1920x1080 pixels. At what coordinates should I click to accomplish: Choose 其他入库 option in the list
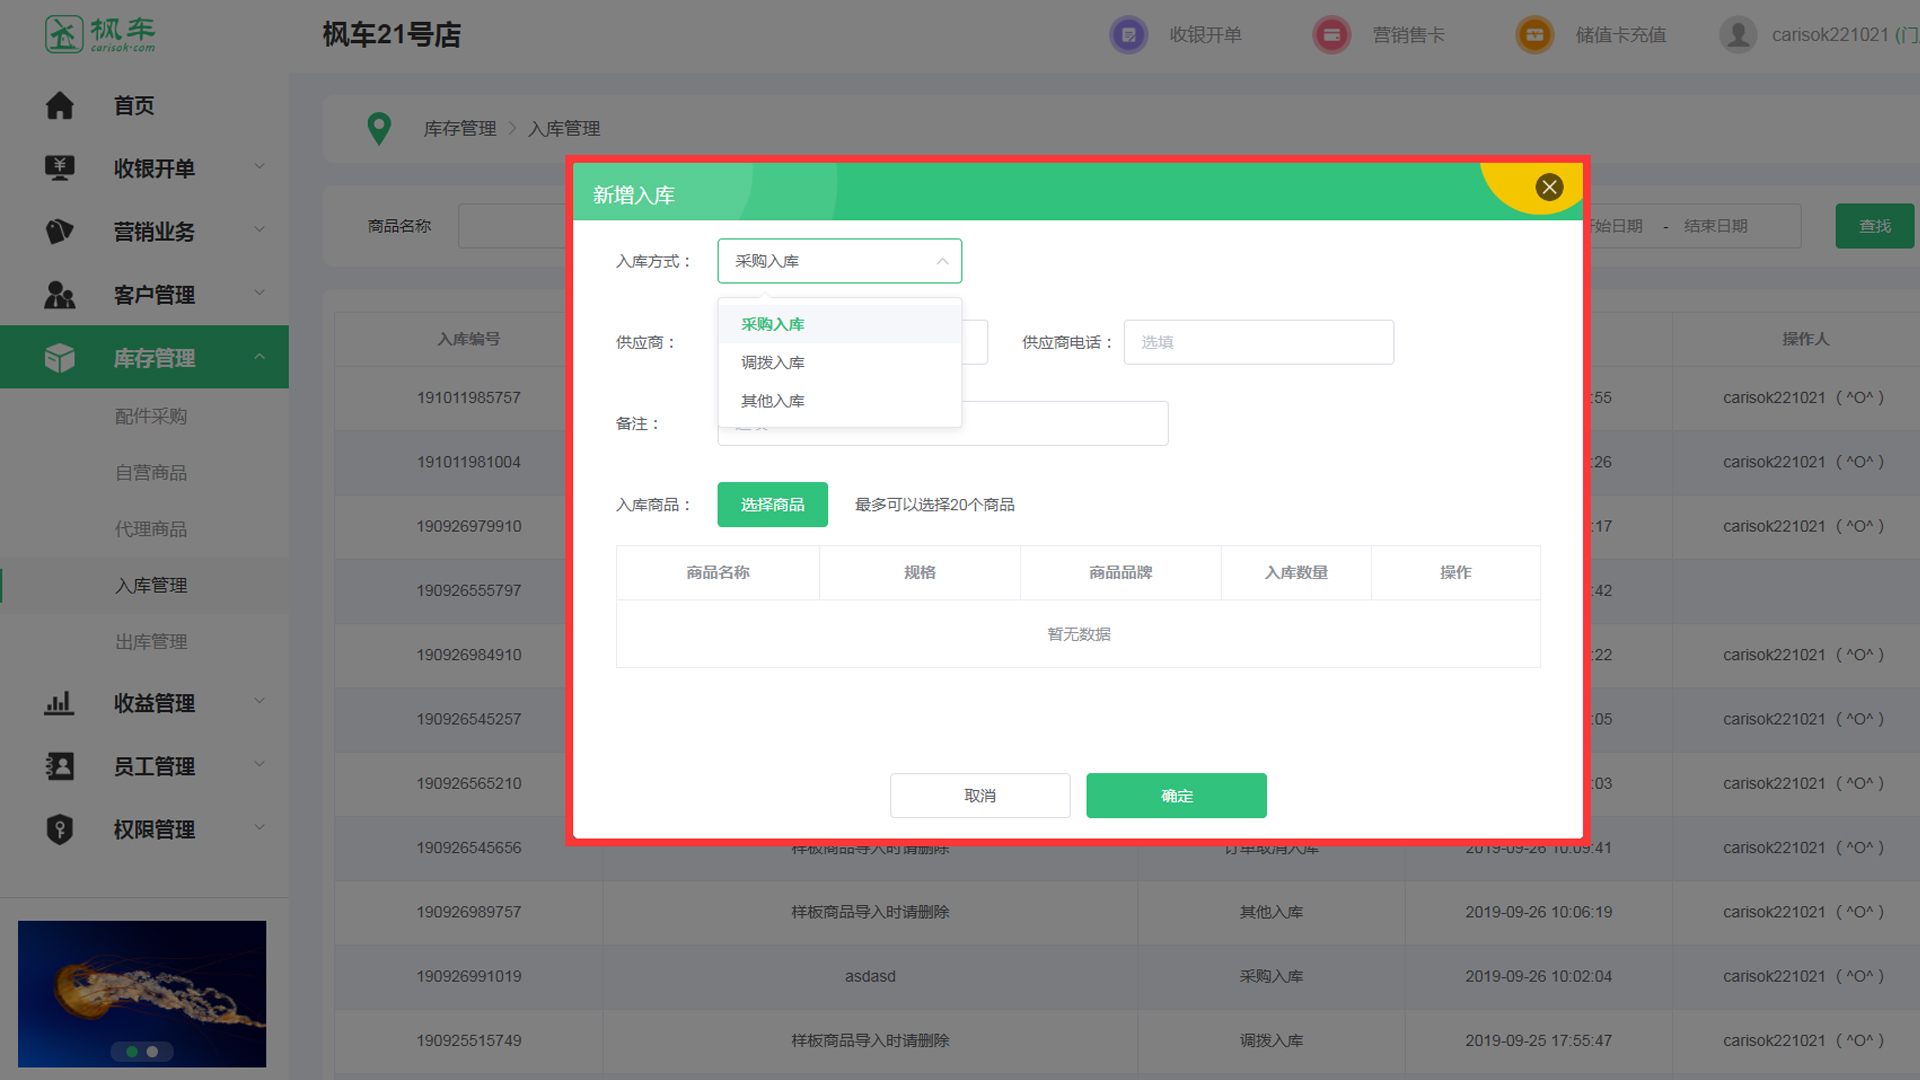(x=773, y=401)
